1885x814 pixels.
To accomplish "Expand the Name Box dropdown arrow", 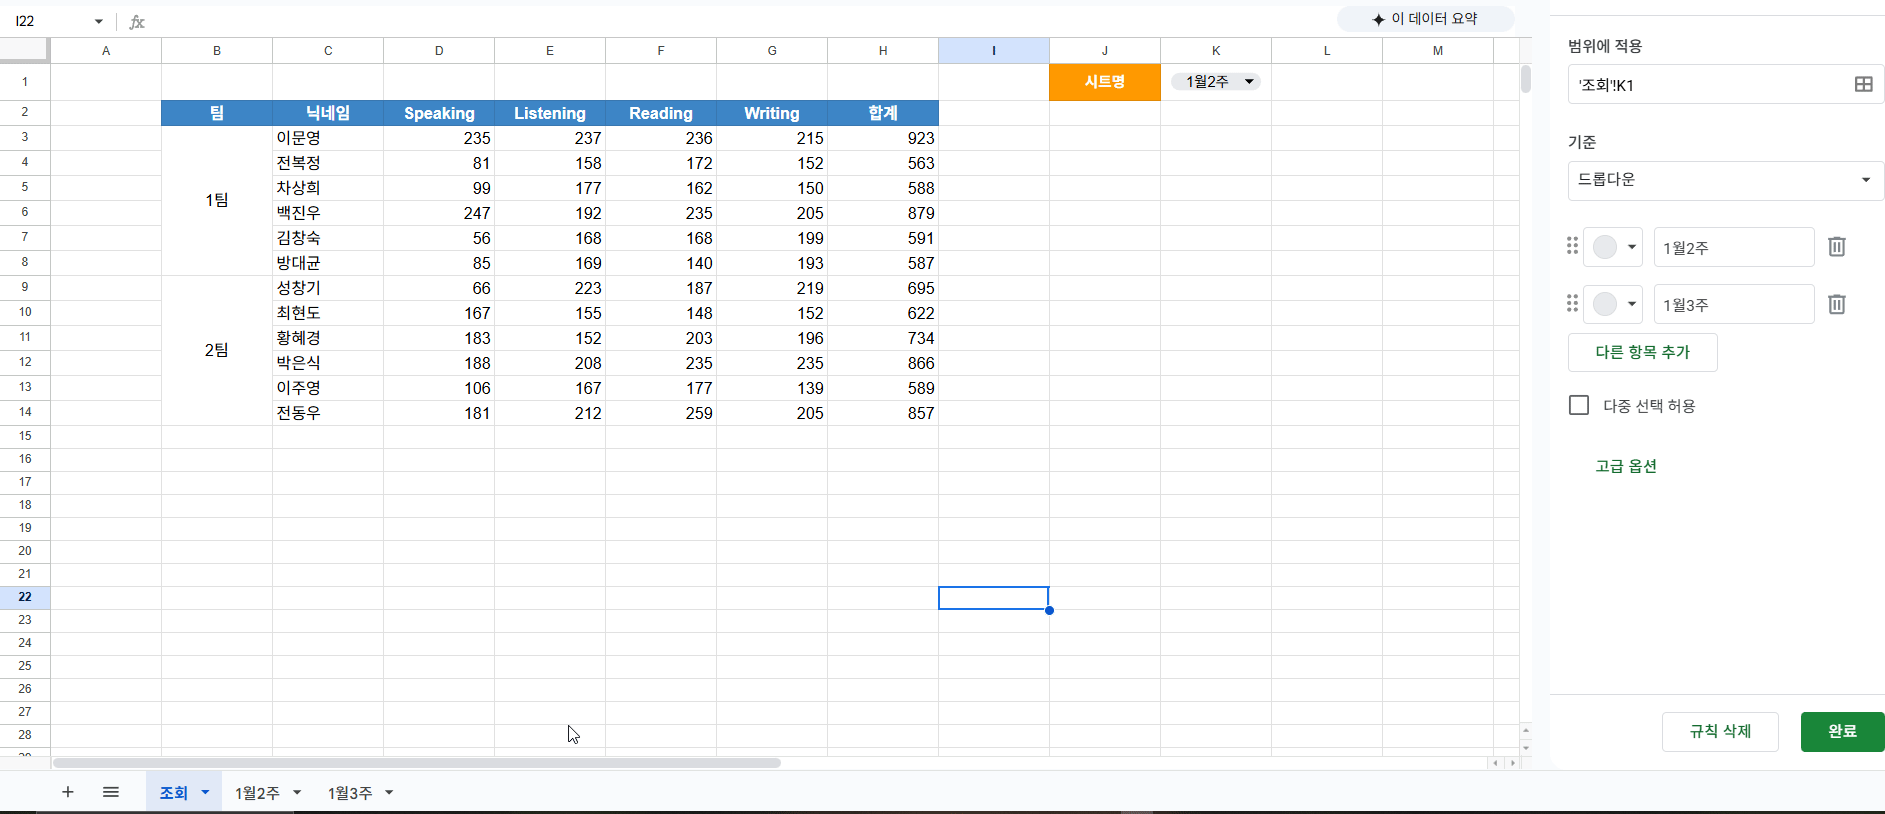I will (98, 21).
